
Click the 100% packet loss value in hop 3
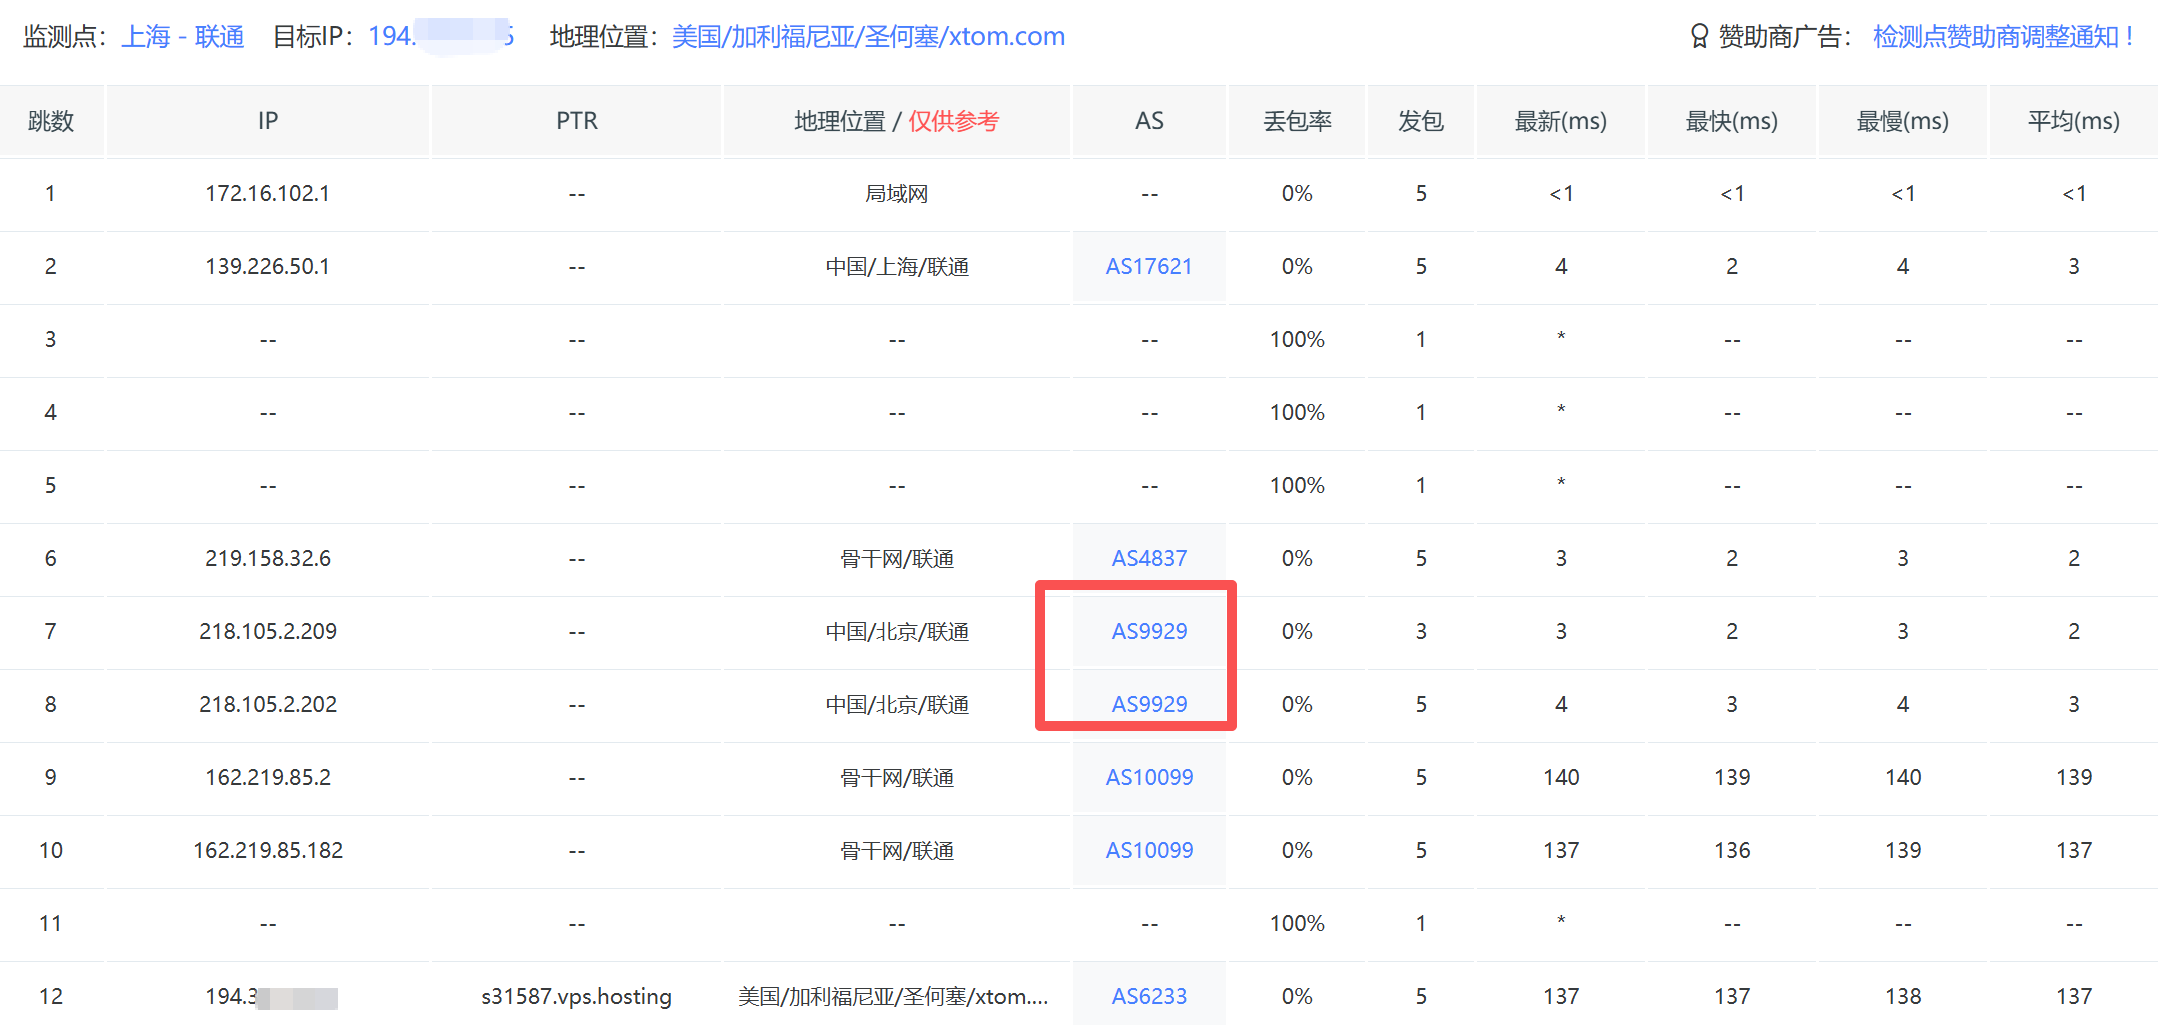[1297, 340]
